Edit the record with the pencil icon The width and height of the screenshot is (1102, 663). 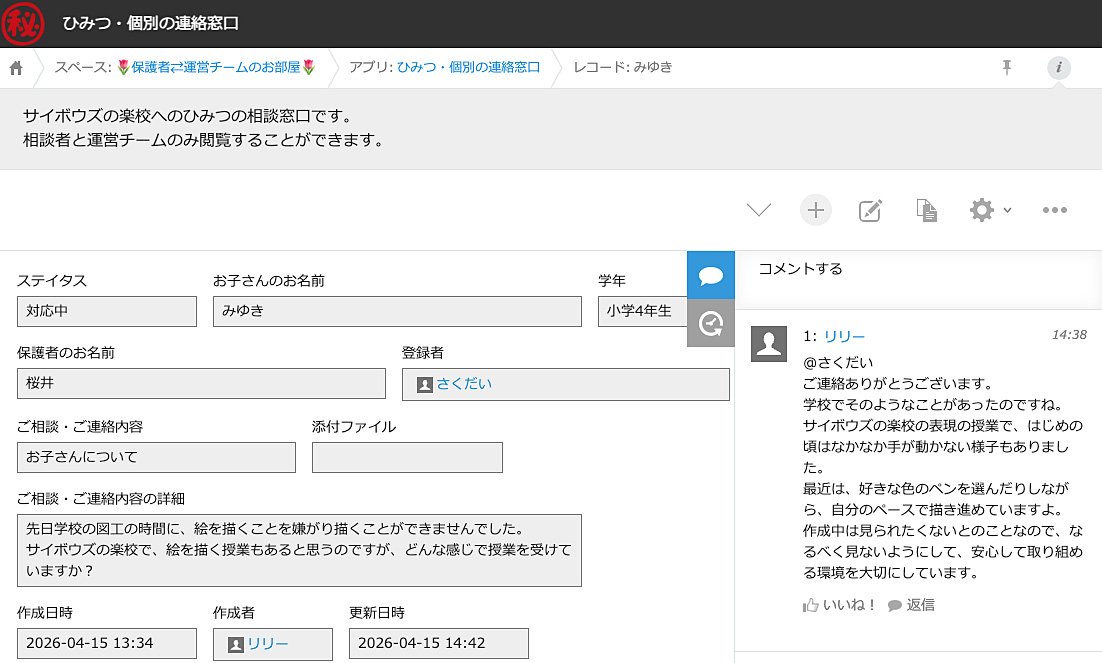870,210
